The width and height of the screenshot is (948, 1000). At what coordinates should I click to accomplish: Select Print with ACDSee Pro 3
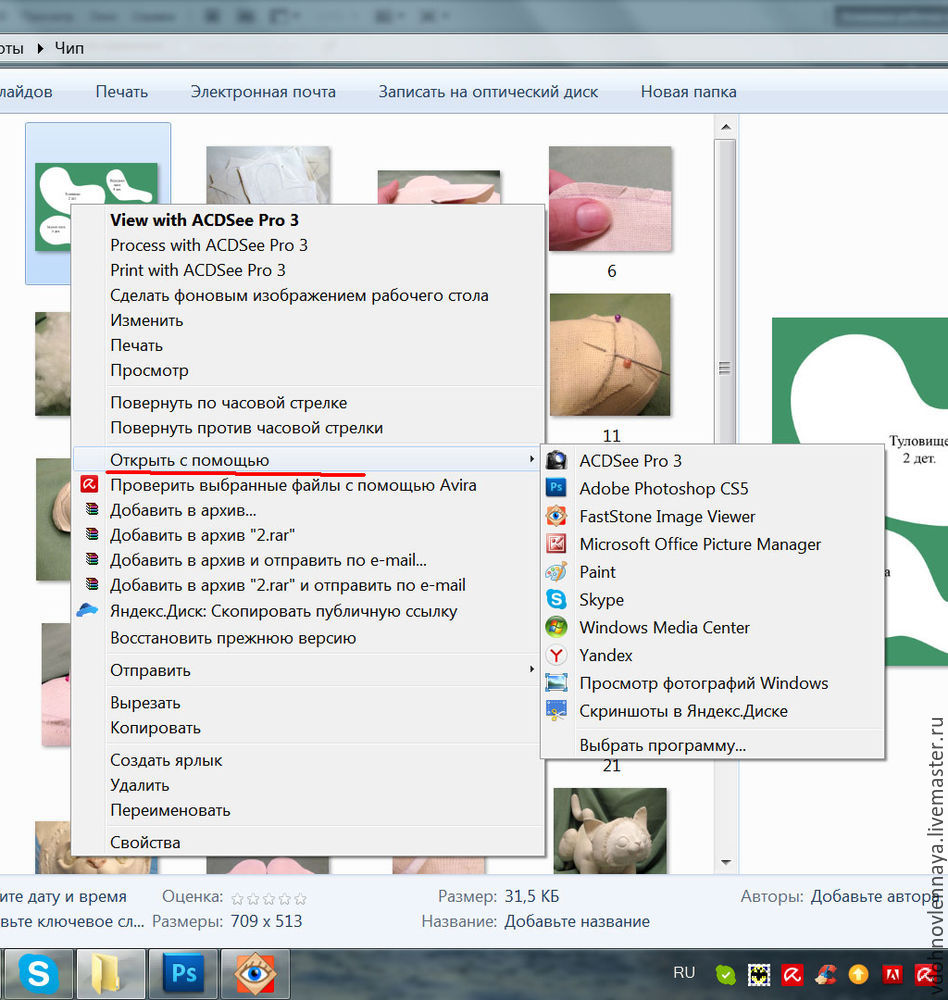(307, 270)
